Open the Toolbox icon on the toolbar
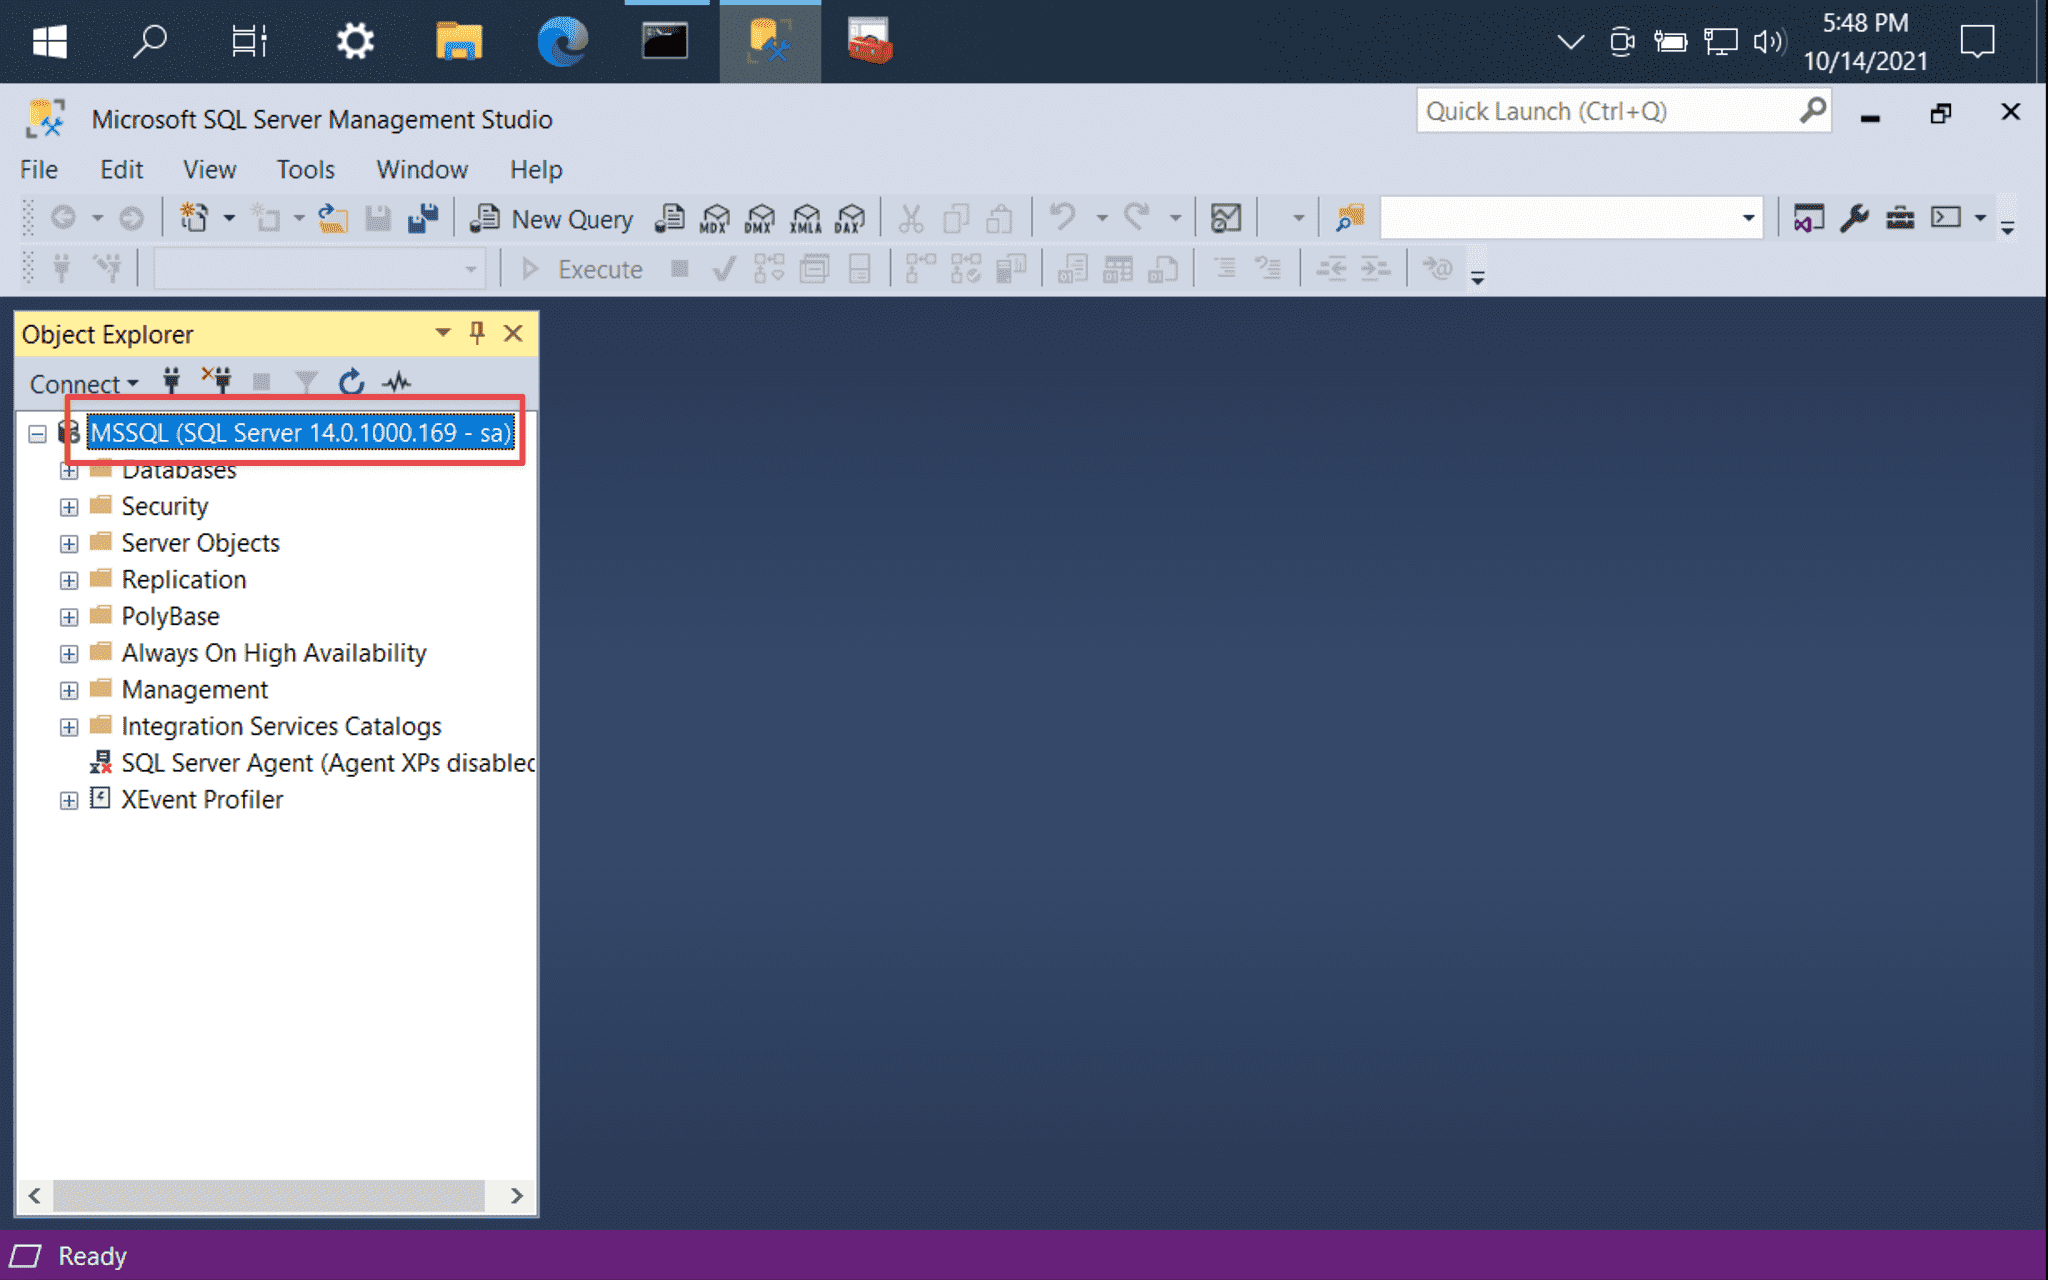Image resolution: width=2048 pixels, height=1280 pixels. 1900,218
